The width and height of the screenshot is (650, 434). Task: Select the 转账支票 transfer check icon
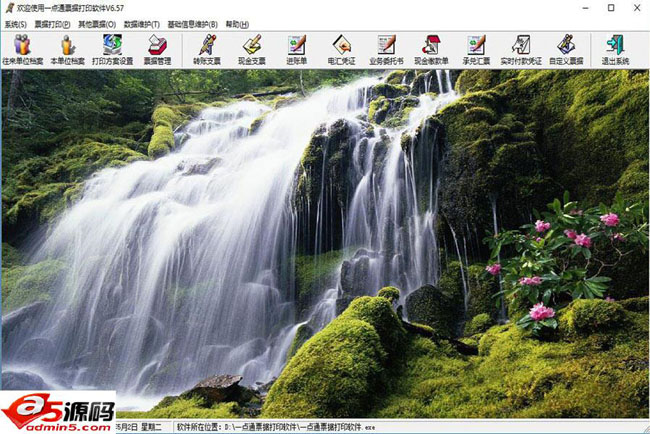coord(207,49)
